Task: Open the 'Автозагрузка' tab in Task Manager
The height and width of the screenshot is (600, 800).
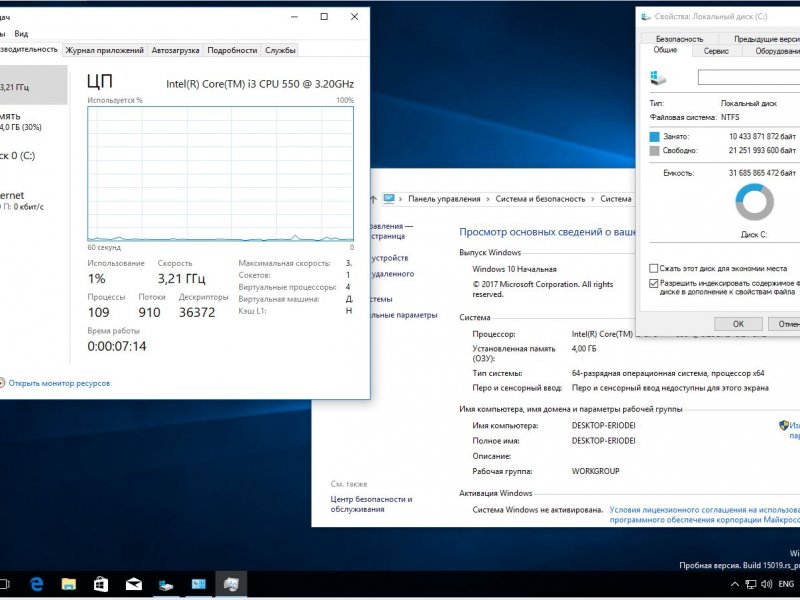Action: pyautogui.click(x=175, y=50)
